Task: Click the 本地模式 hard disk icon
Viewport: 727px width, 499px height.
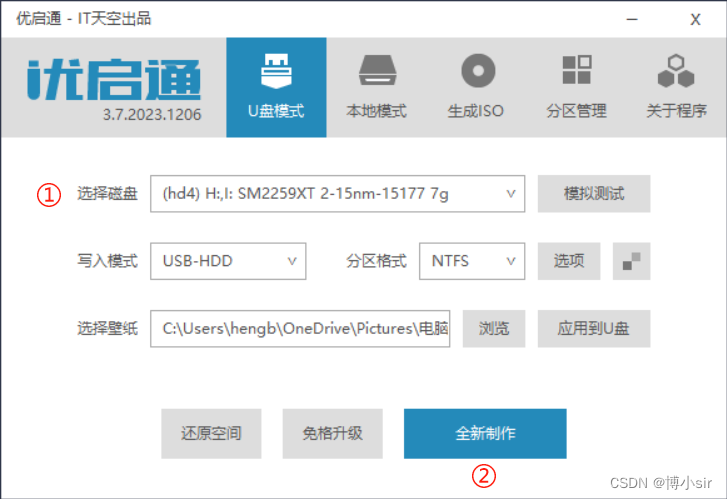Action: (x=377, y=70)
